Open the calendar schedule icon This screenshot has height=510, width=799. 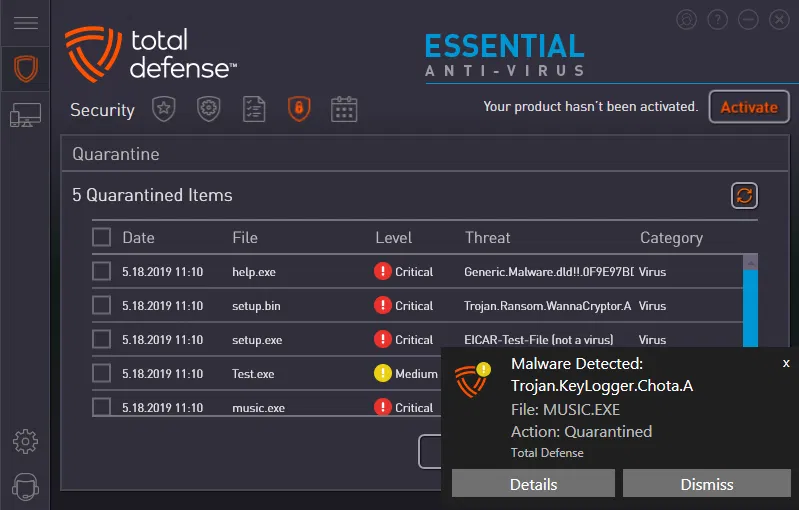344,108
